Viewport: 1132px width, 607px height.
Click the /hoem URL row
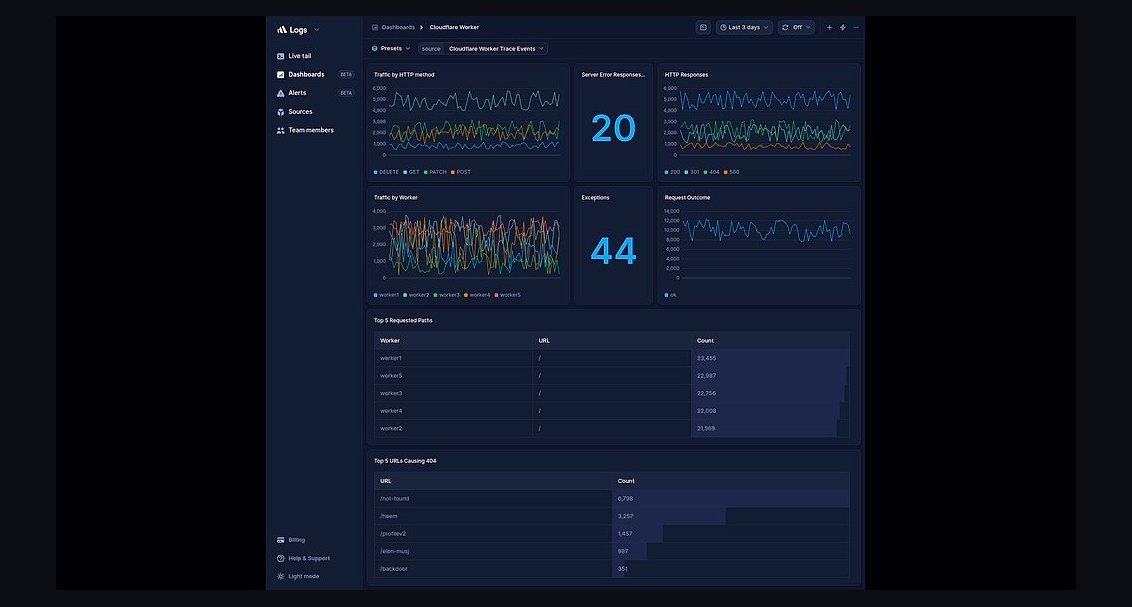tap(611, 516)
